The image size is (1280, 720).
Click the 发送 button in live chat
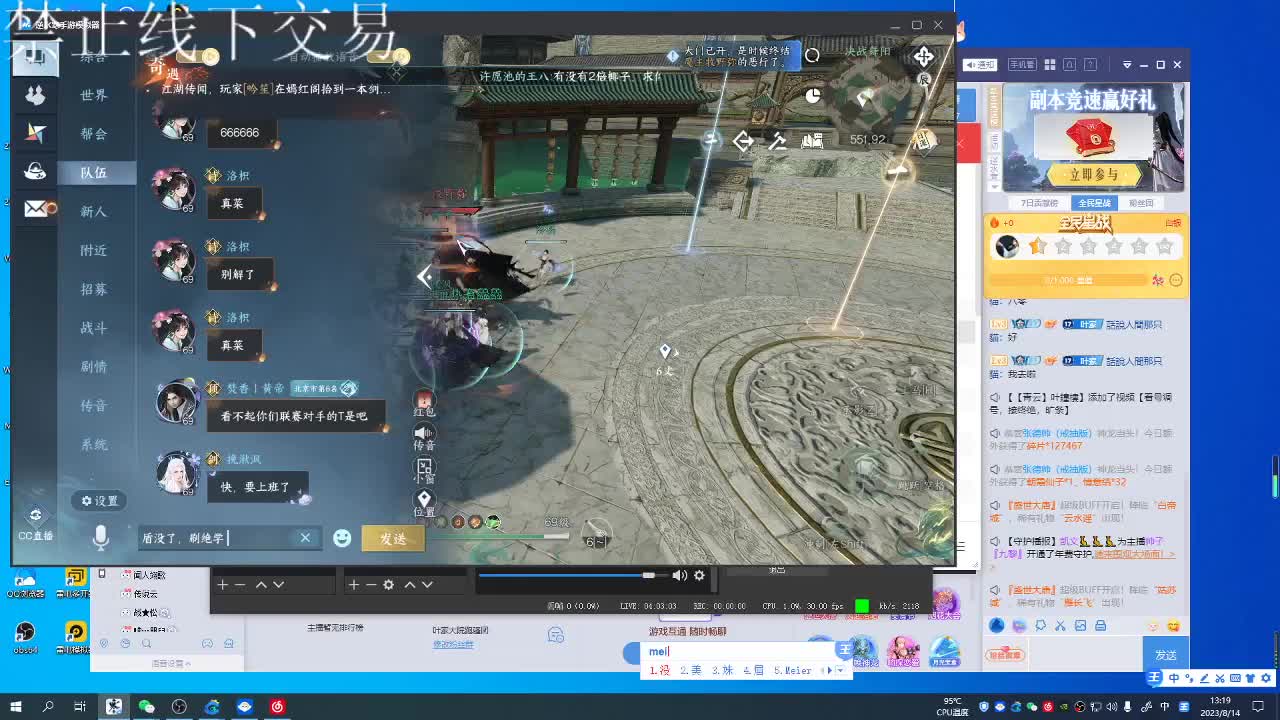click(1166, 655)
